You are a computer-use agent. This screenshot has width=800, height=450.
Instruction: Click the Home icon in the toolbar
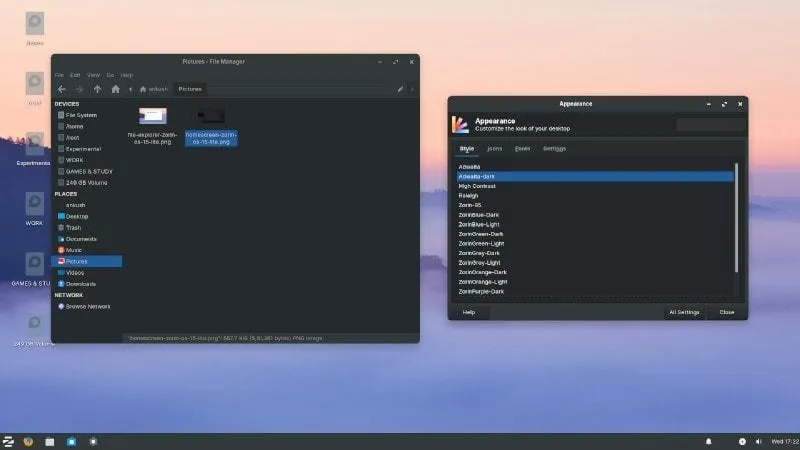[115, 89]
